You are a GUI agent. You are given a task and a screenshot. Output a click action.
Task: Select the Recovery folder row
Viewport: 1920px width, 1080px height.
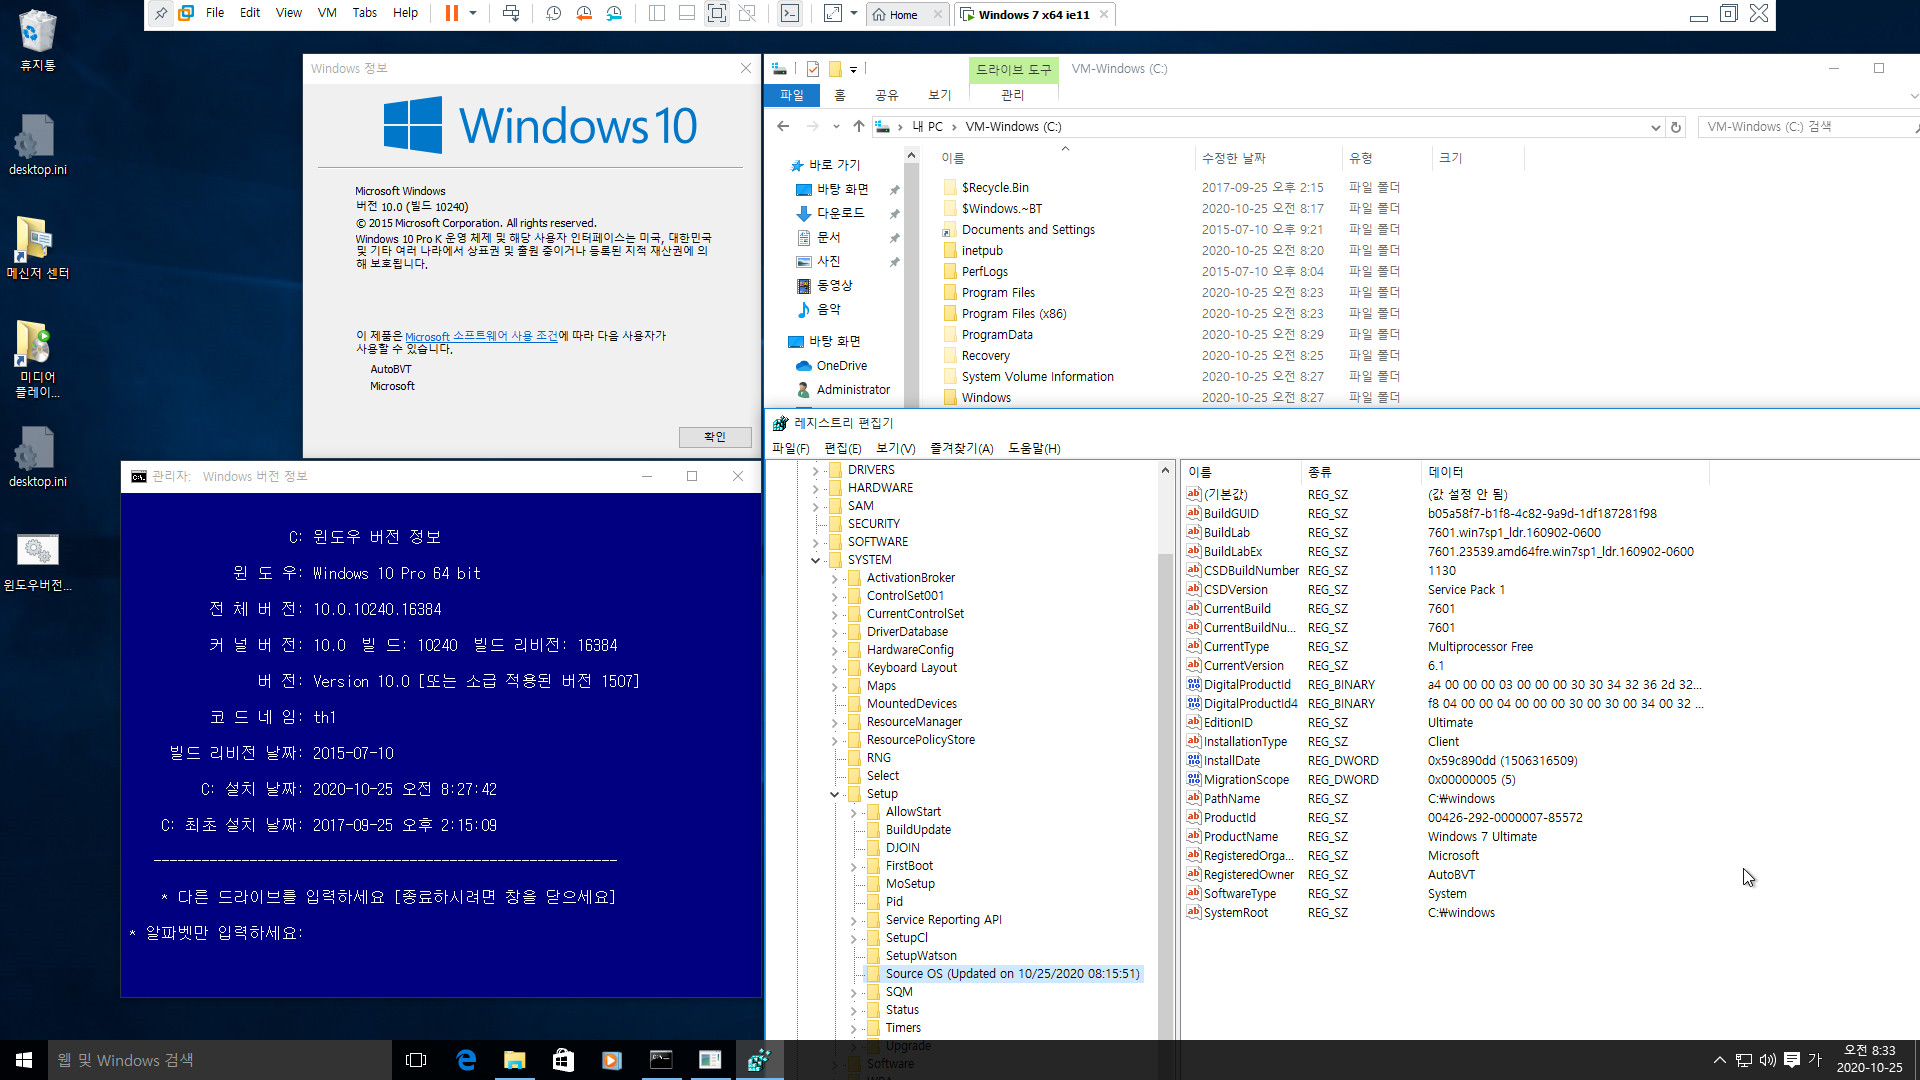(x=985, y=356)
